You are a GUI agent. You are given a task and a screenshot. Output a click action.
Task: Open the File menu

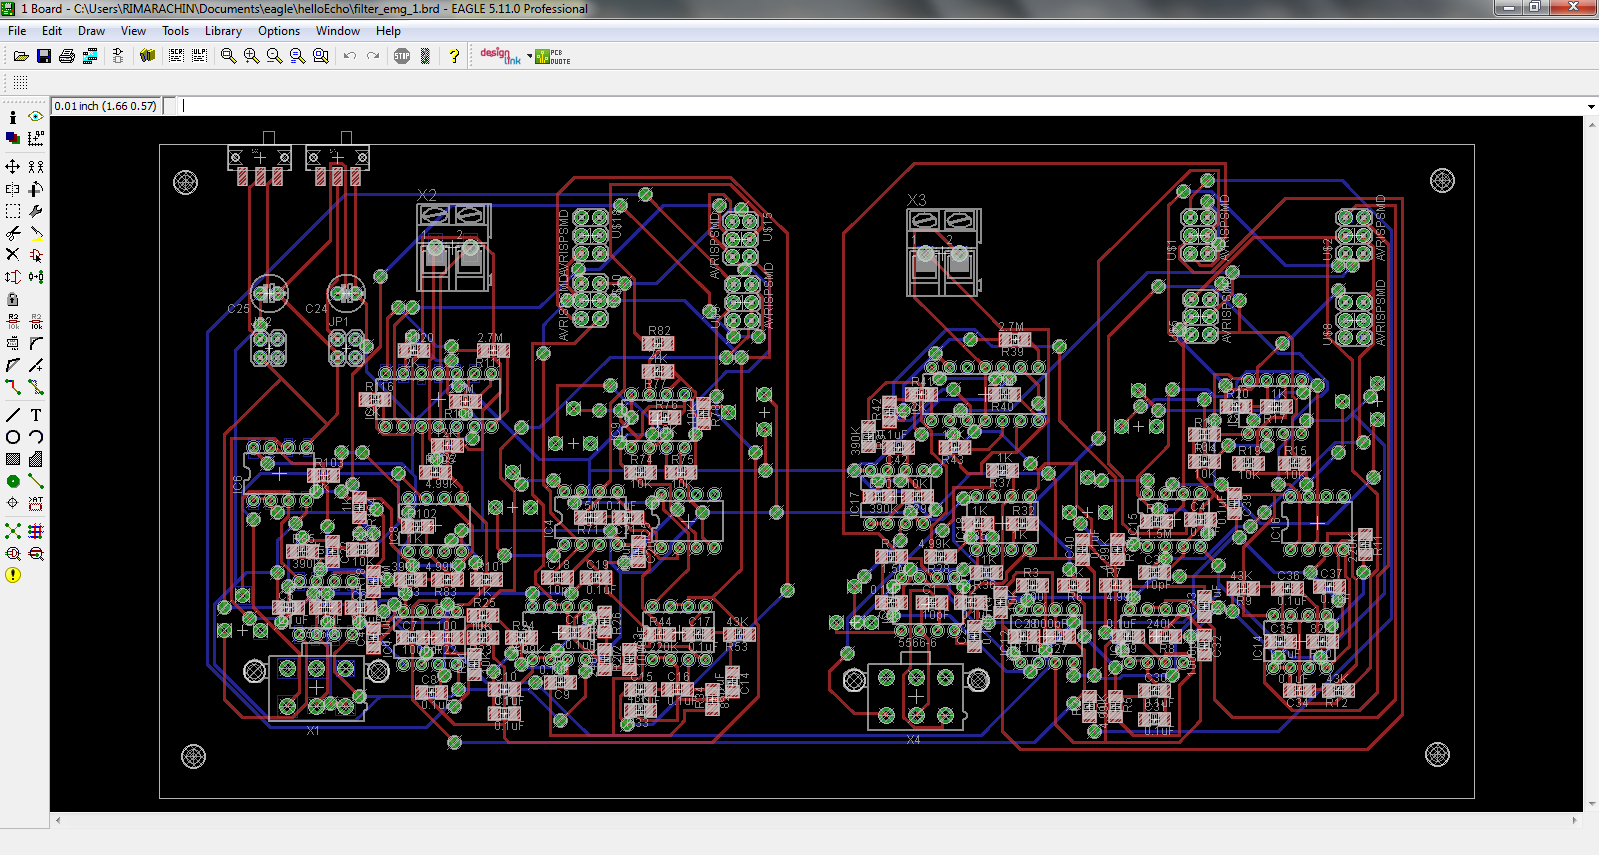17,31
